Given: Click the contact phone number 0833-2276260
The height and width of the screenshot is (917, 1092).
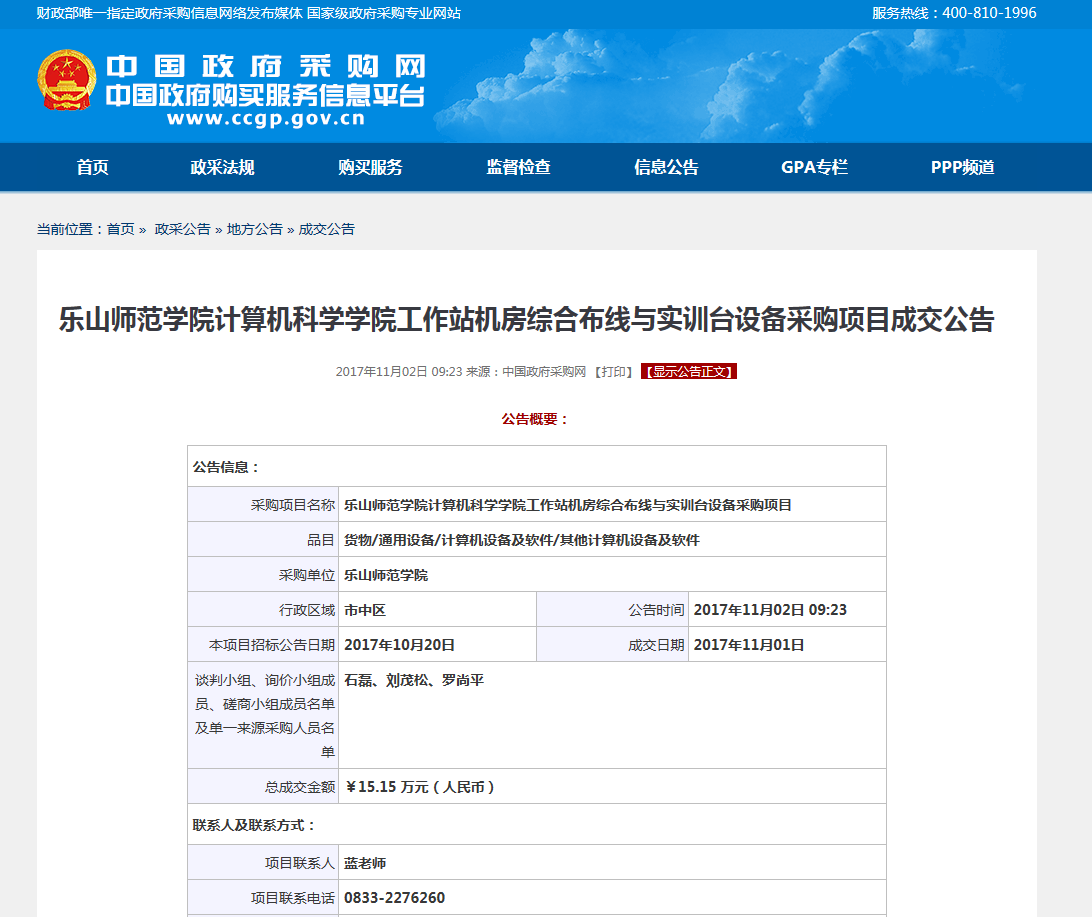Looking at the screenshot, I should click(x=394, y=898).
